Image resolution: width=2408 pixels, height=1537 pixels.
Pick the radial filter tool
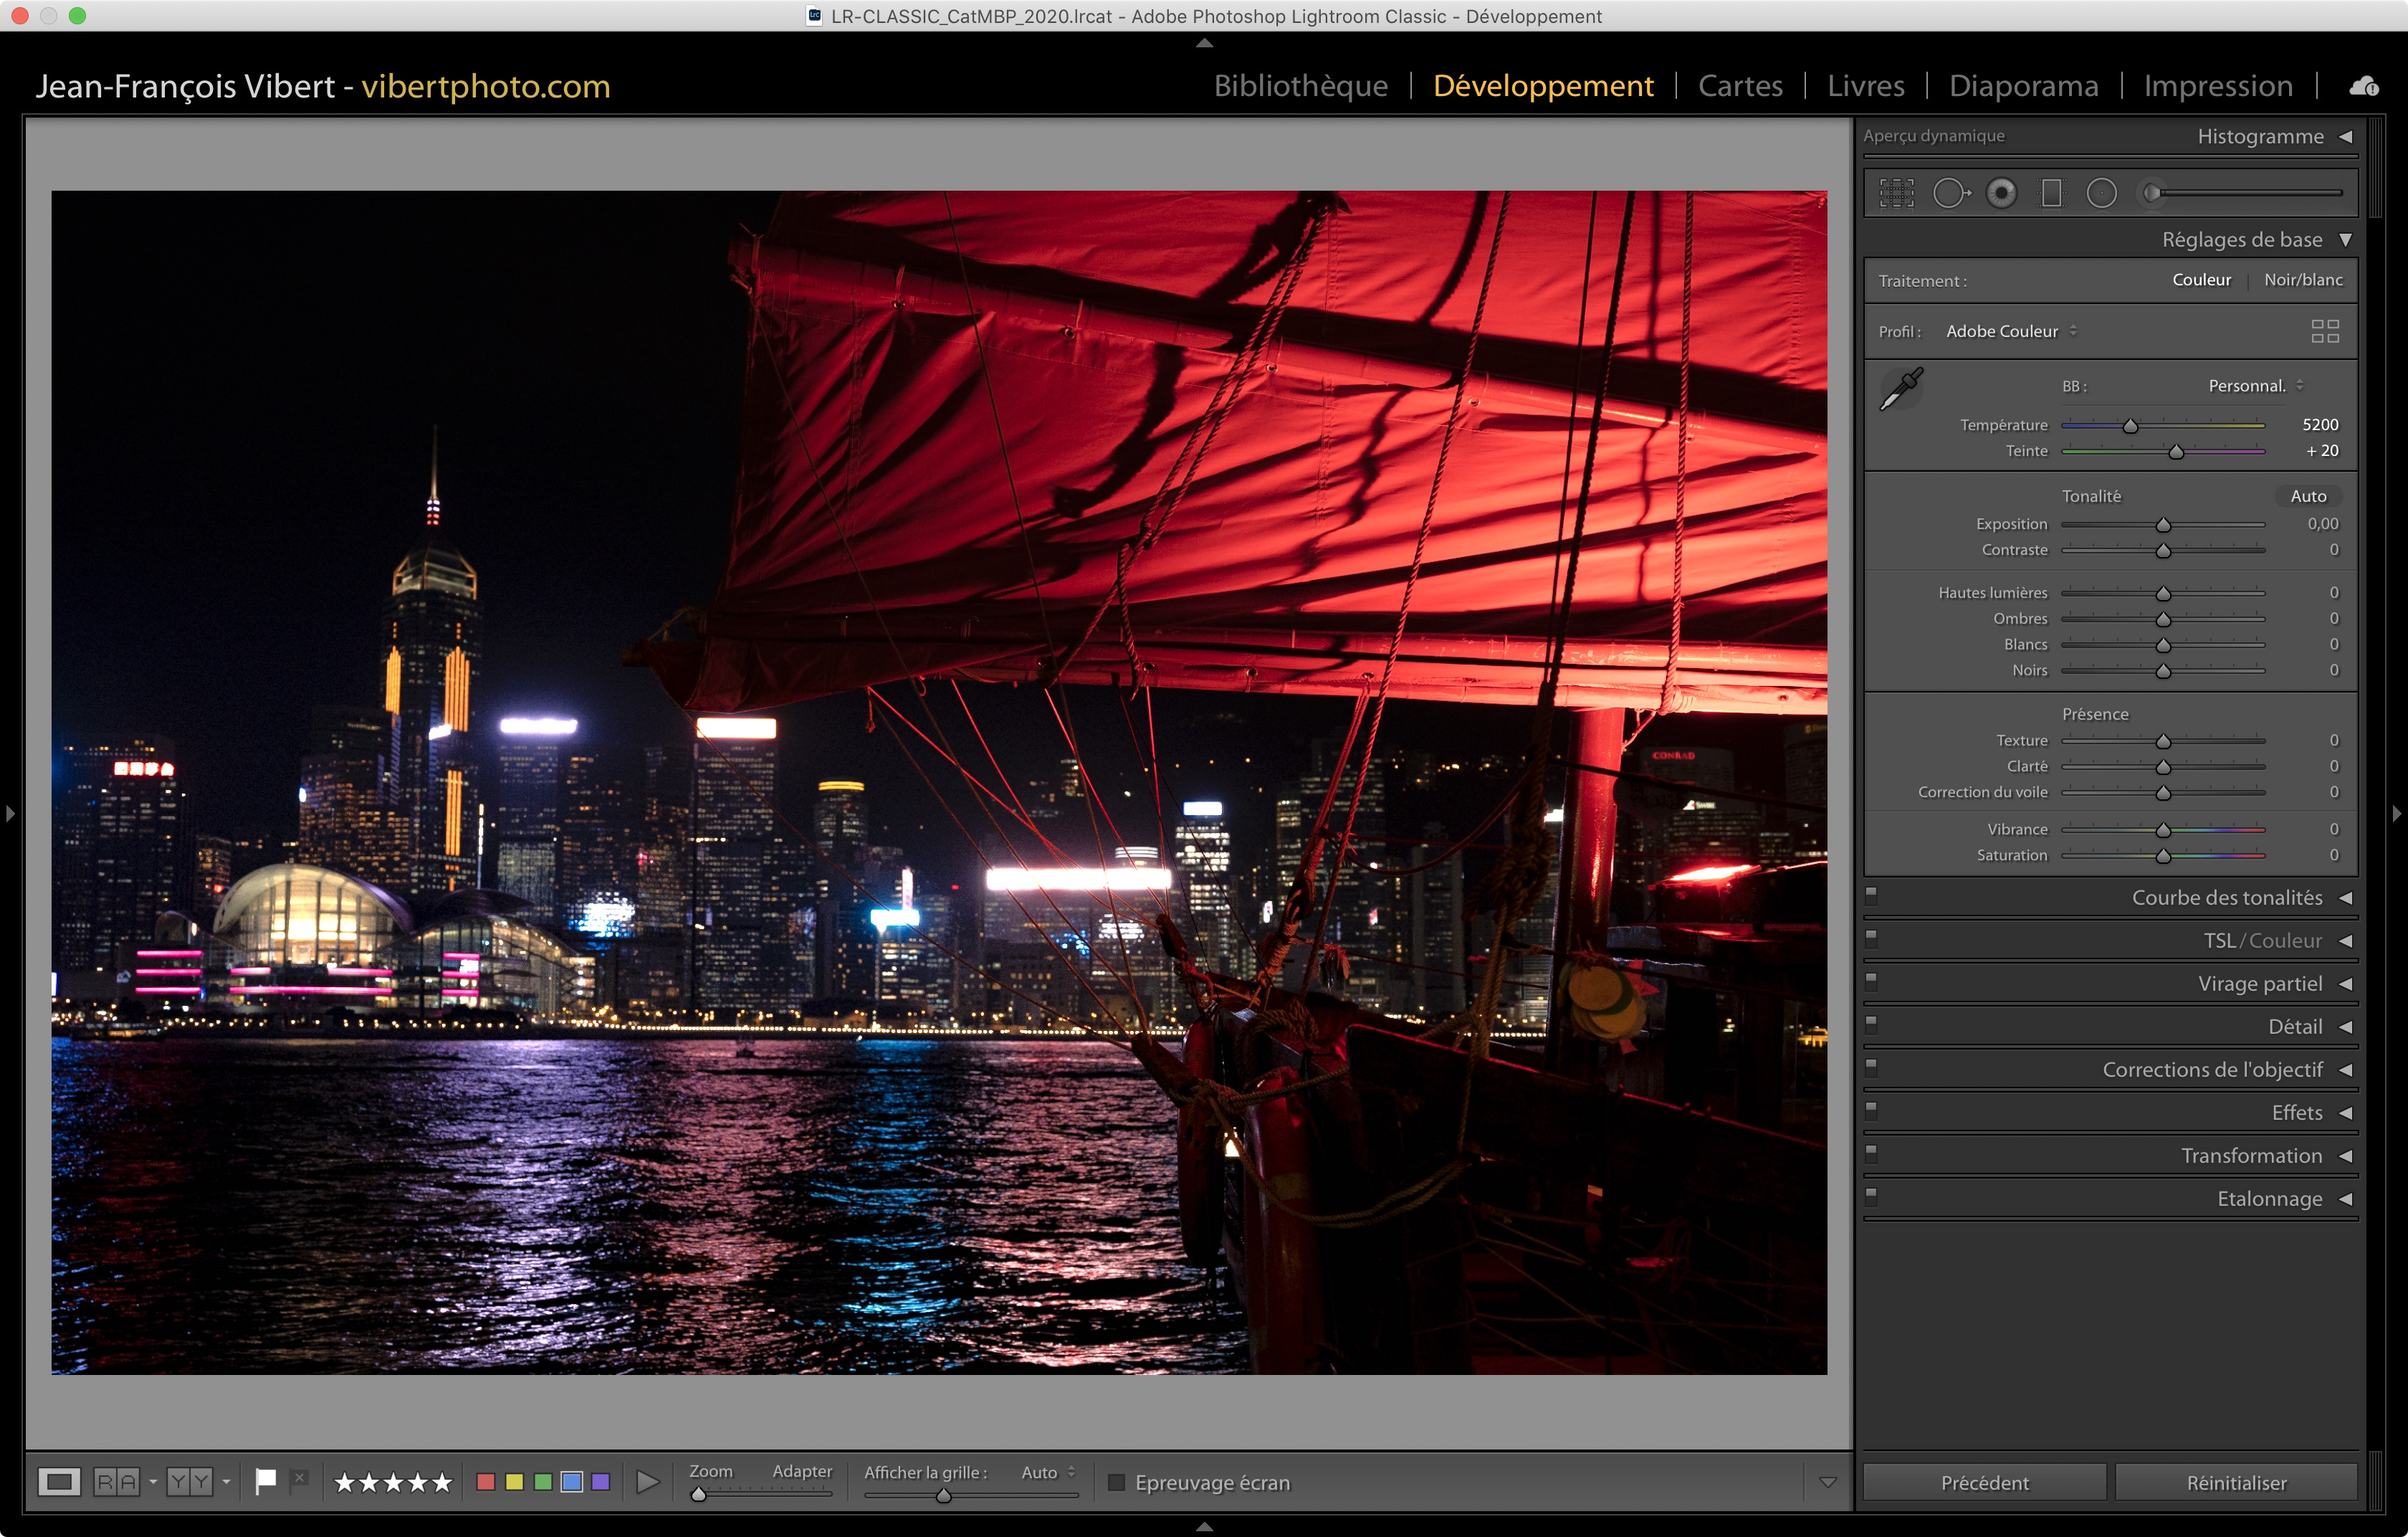click(2101, 193)
